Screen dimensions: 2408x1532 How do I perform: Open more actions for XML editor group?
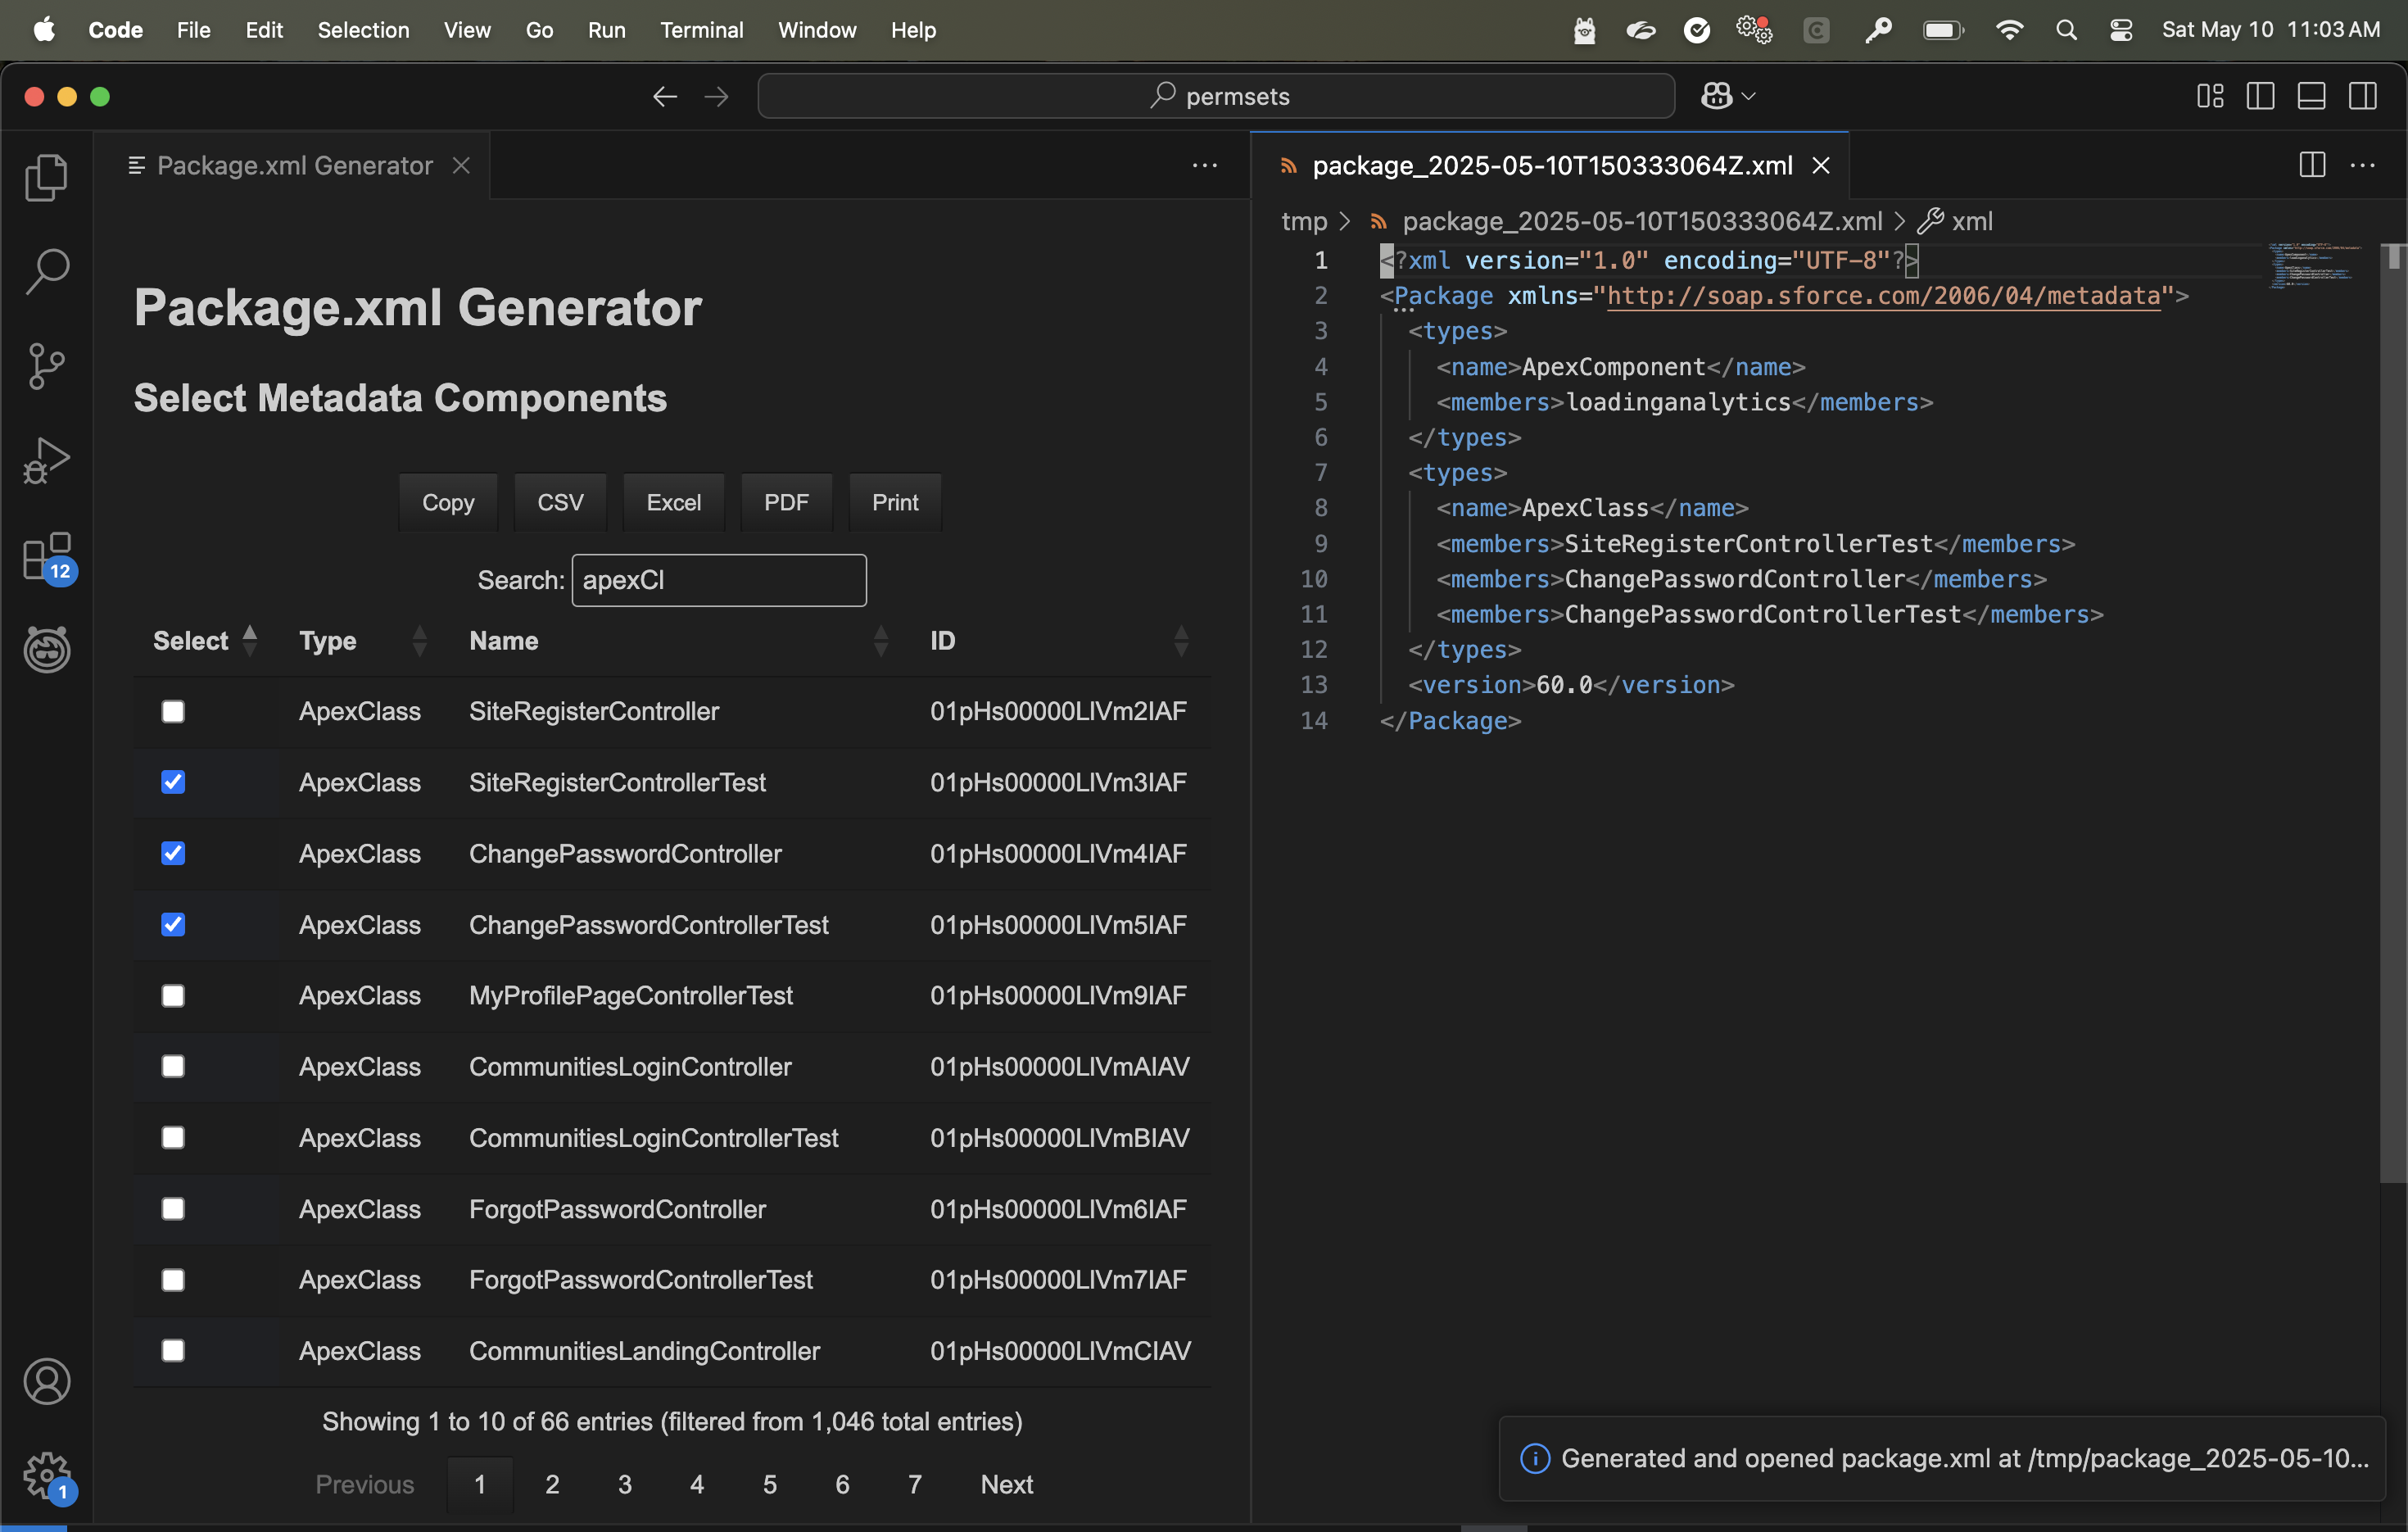coord(2362,165)
